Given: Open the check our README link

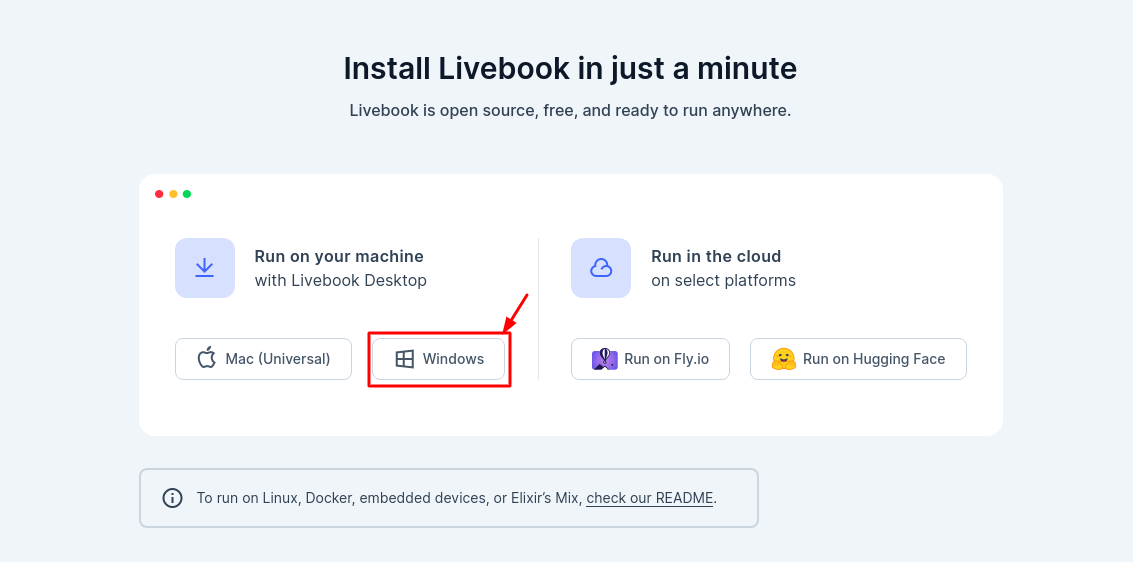Looking at the screenshot, I should [650, 498].
